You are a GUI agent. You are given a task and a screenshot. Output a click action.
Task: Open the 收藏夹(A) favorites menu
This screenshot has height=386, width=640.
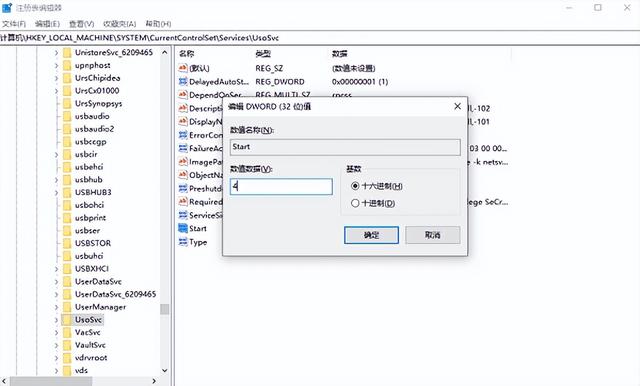pos(120,24)
